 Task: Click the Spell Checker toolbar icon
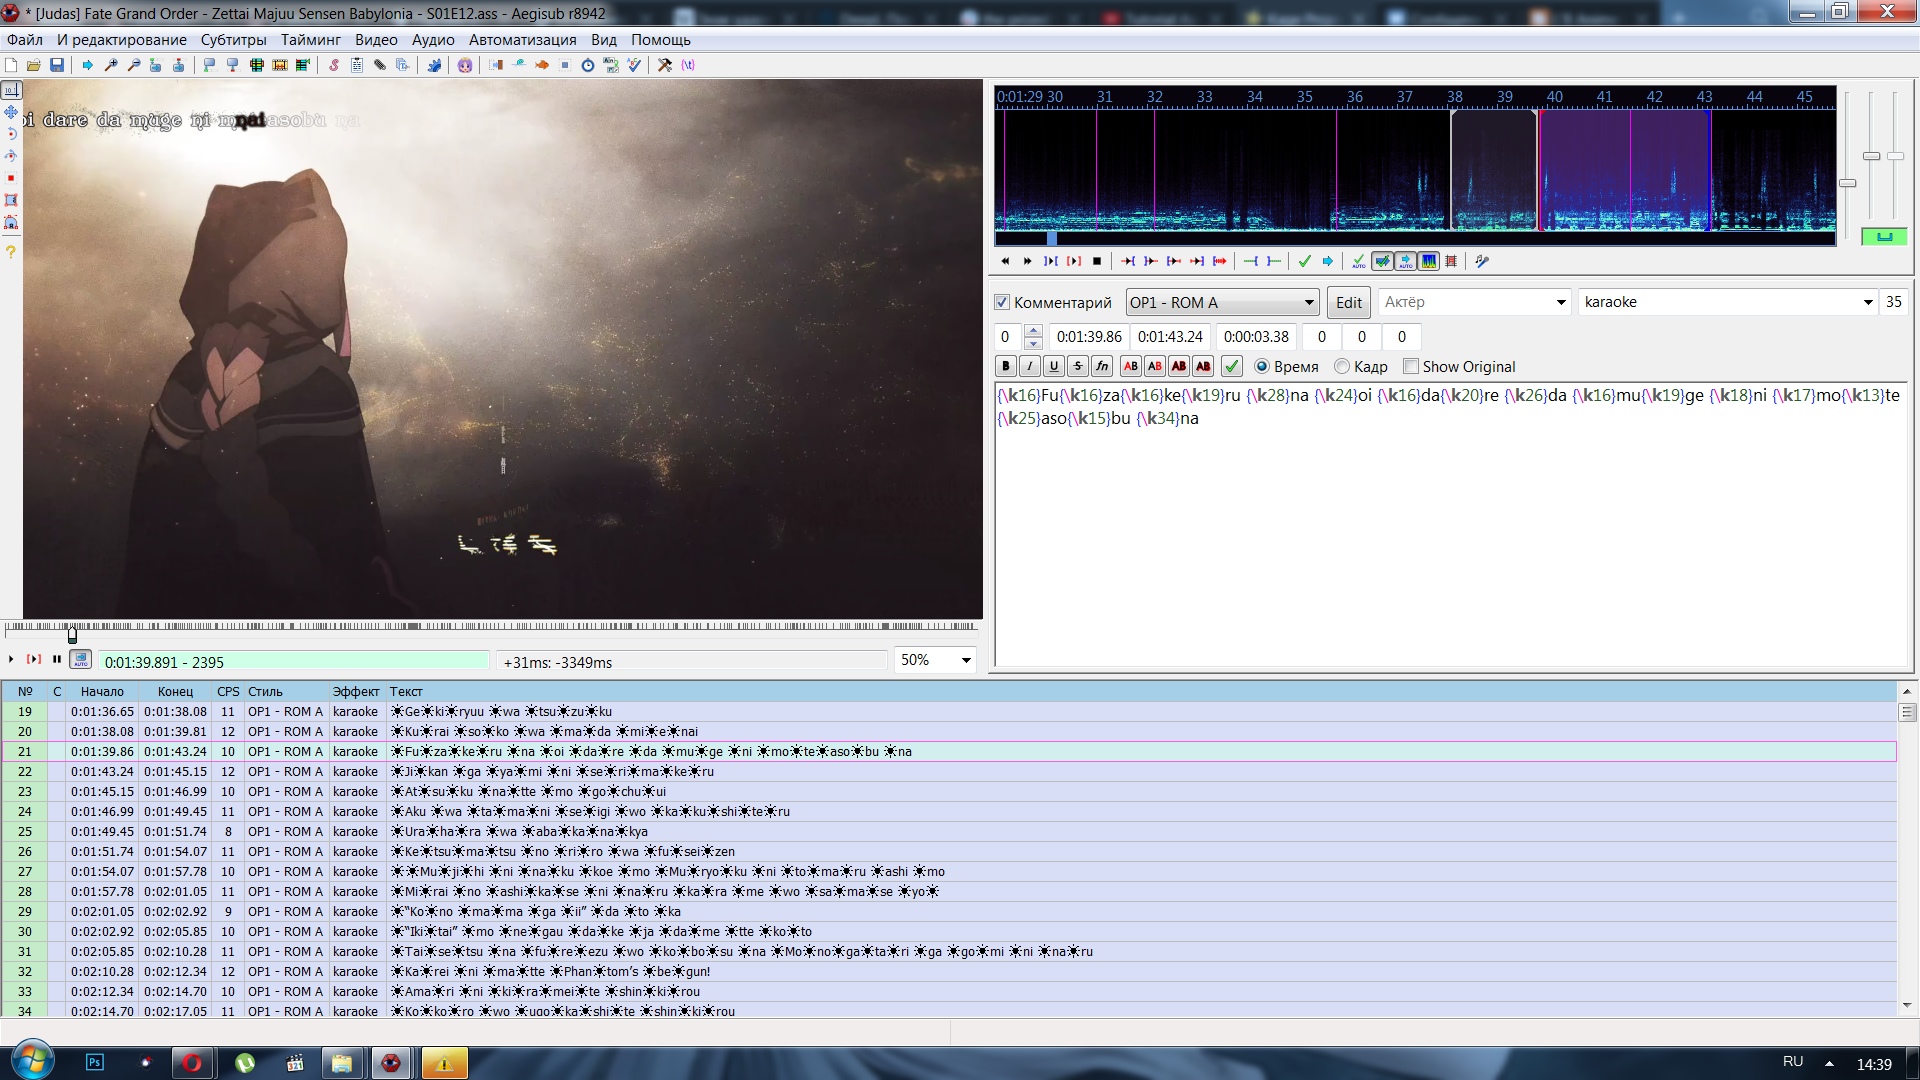point(634,65)
